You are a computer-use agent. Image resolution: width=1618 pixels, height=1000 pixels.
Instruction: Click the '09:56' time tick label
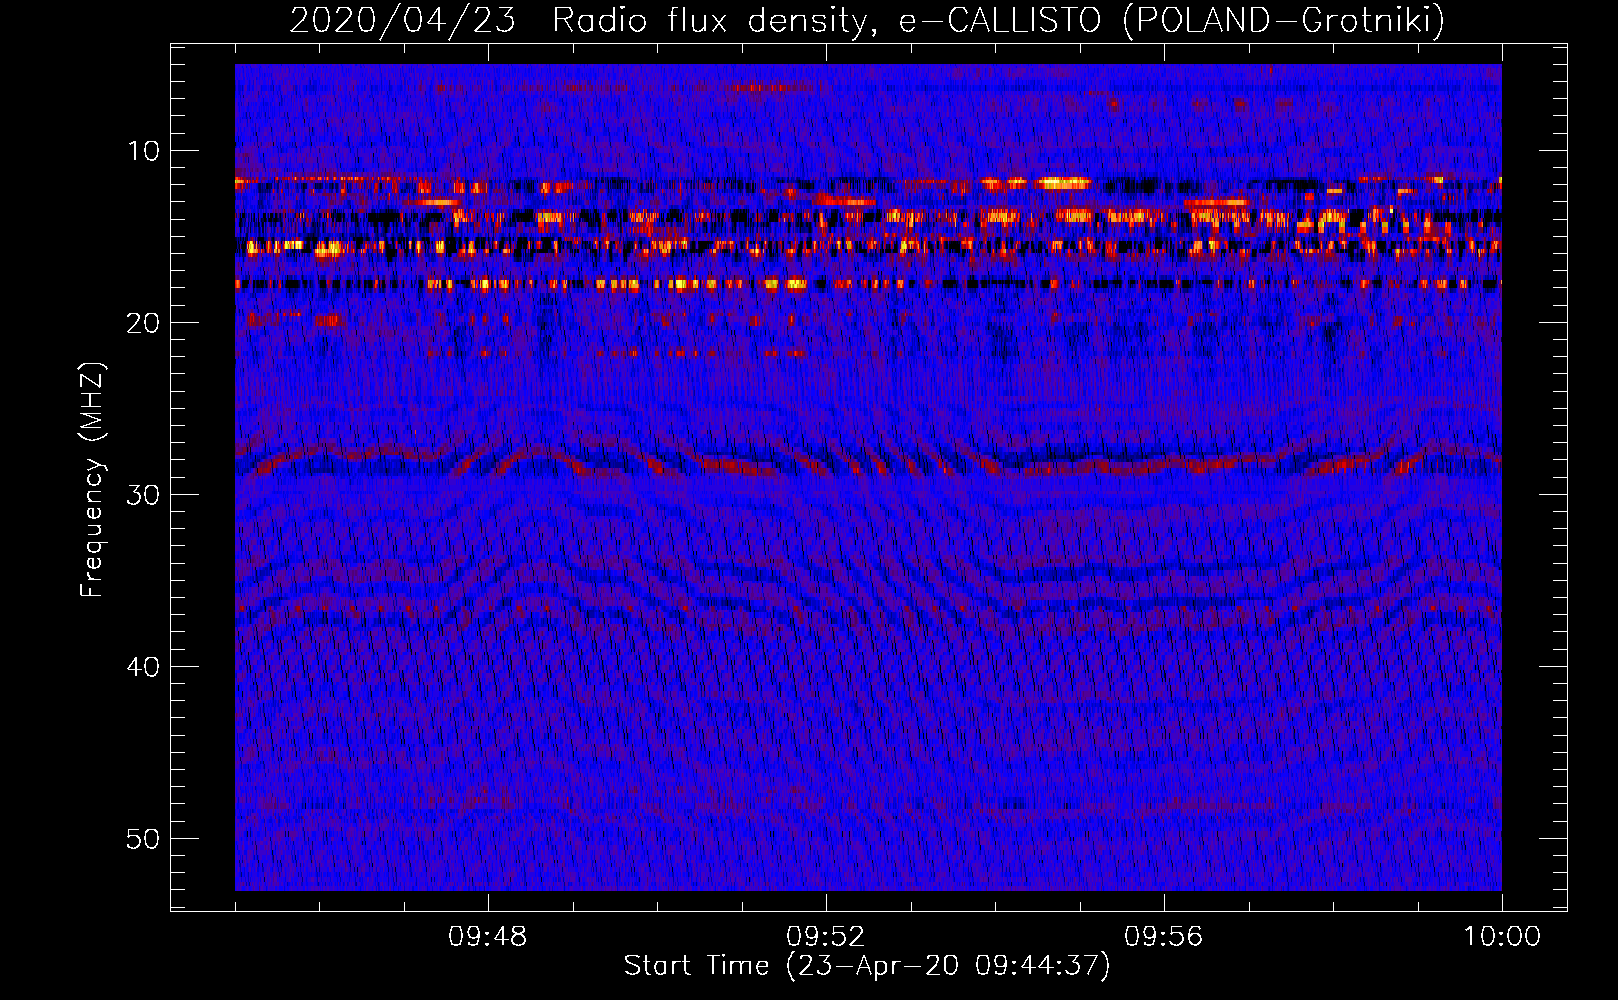(x=1163, y=937)
